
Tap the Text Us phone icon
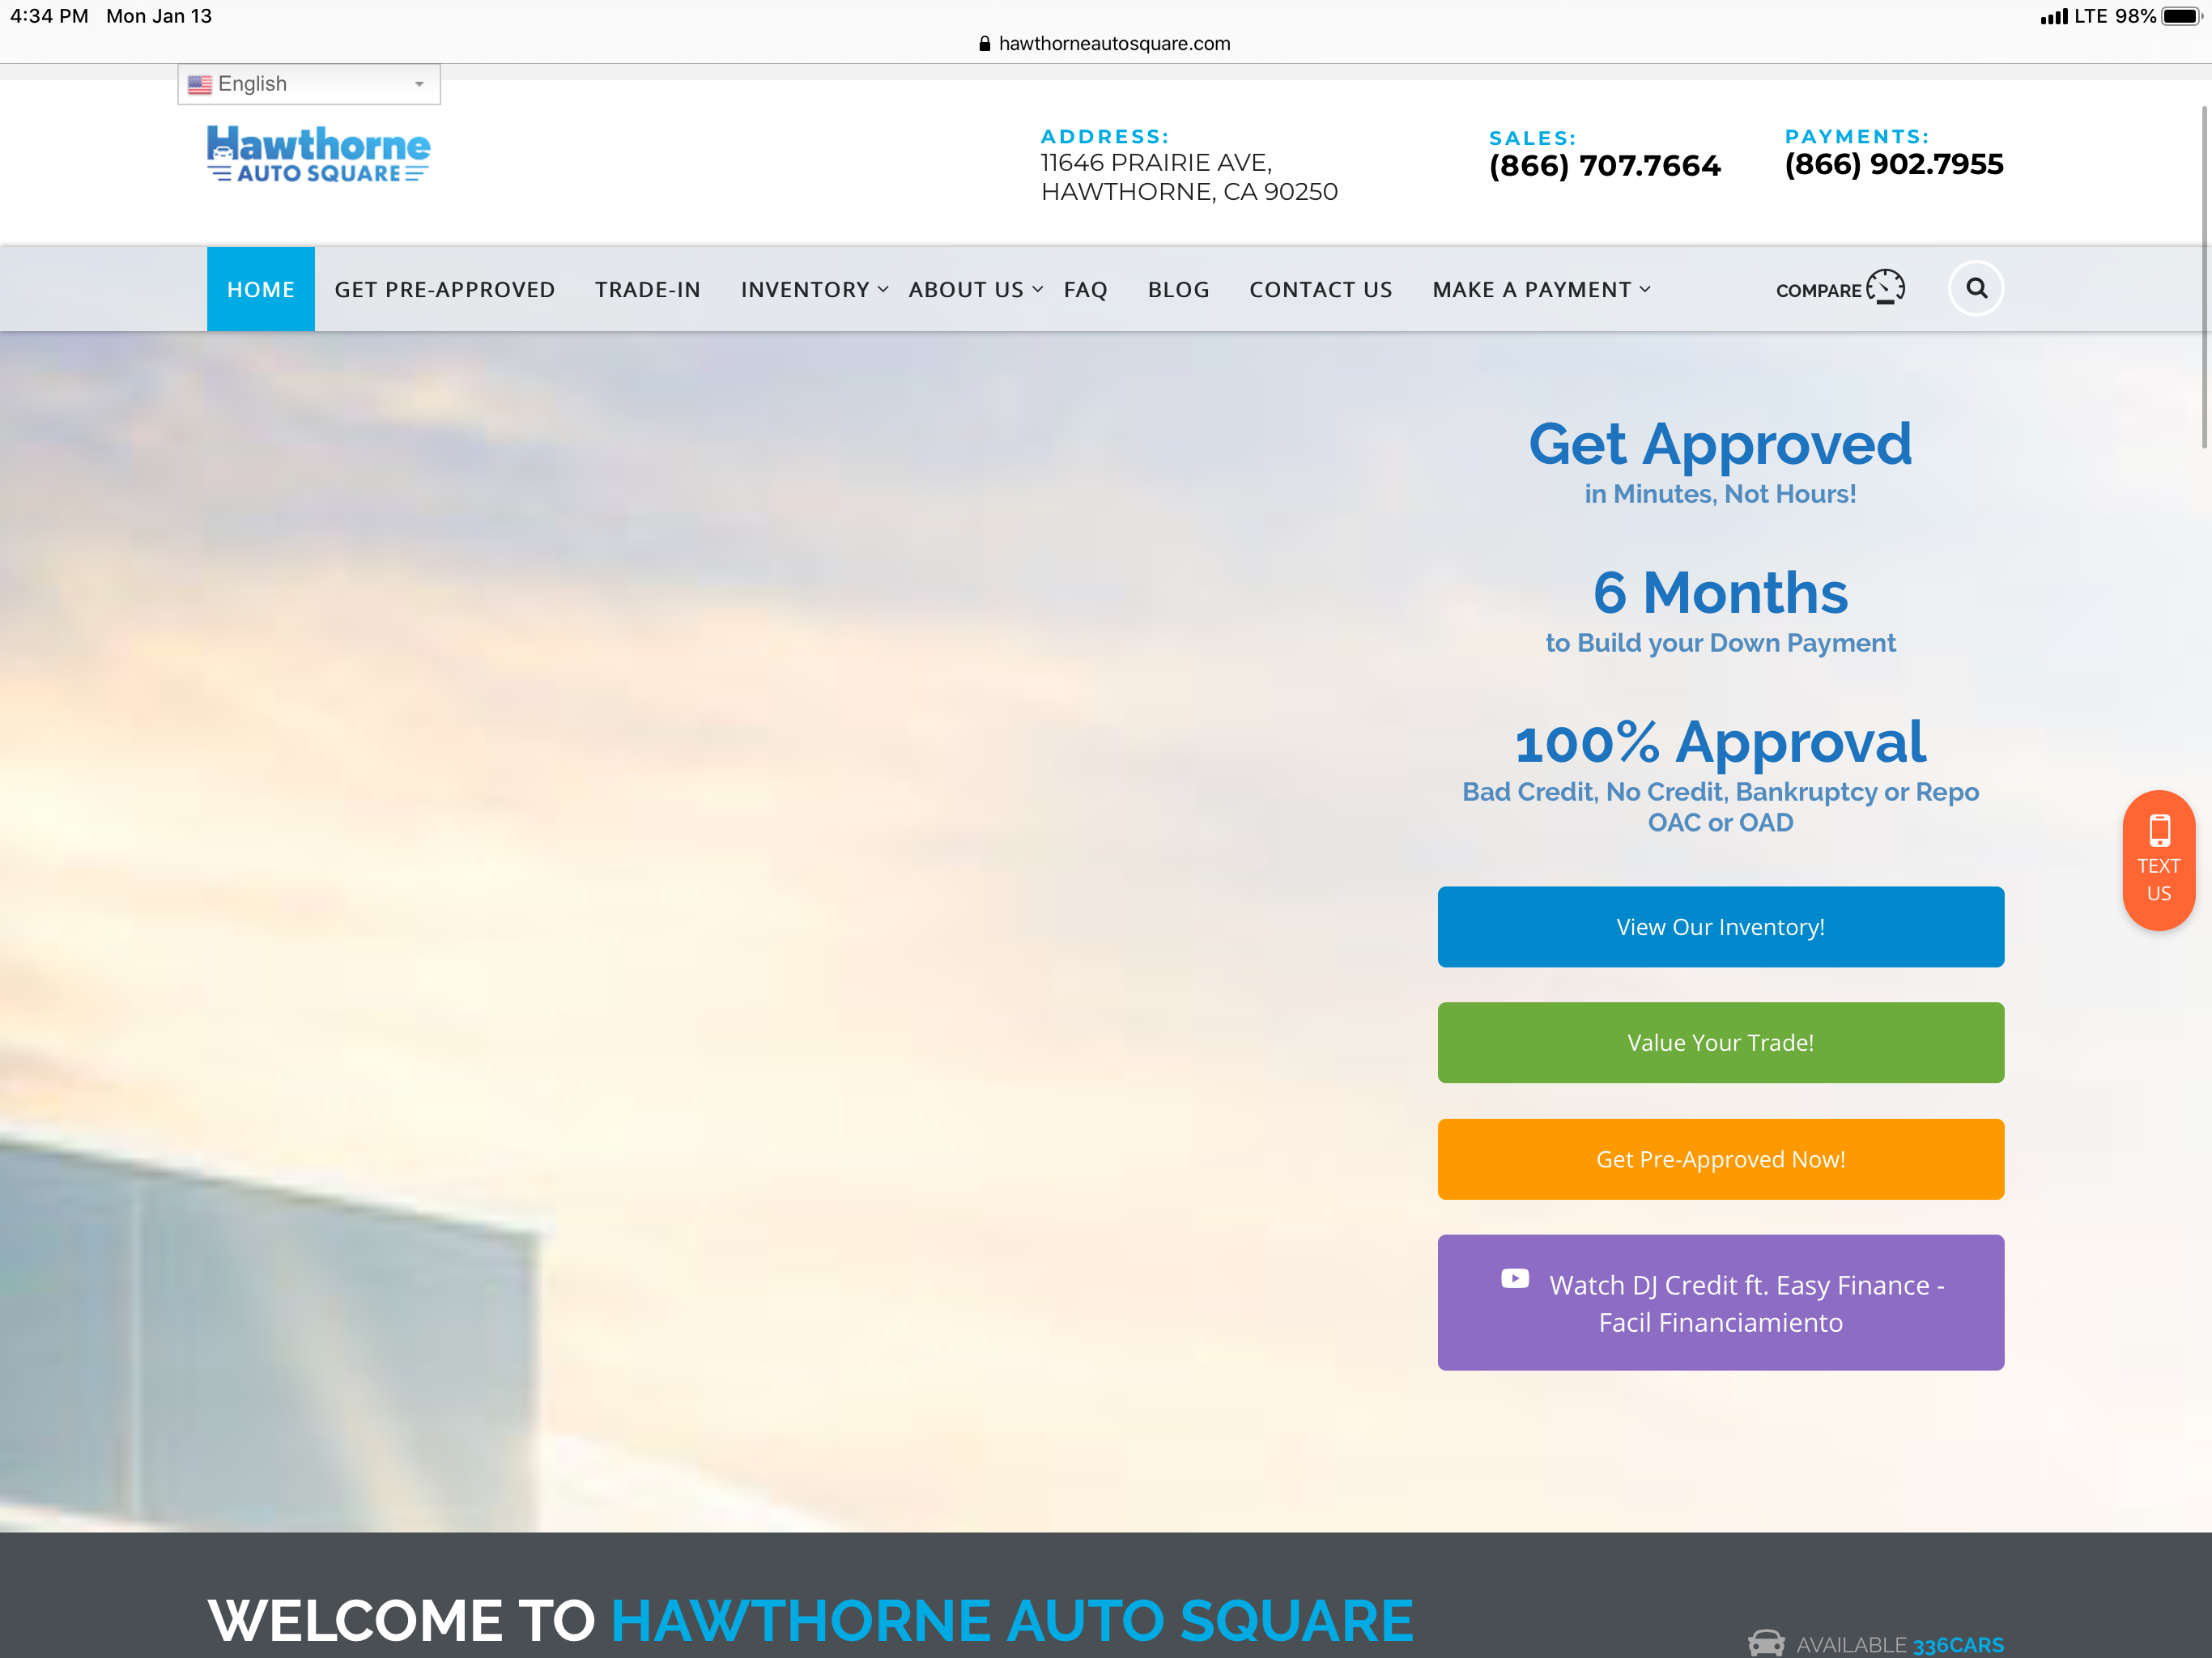tap(2159, 830)
